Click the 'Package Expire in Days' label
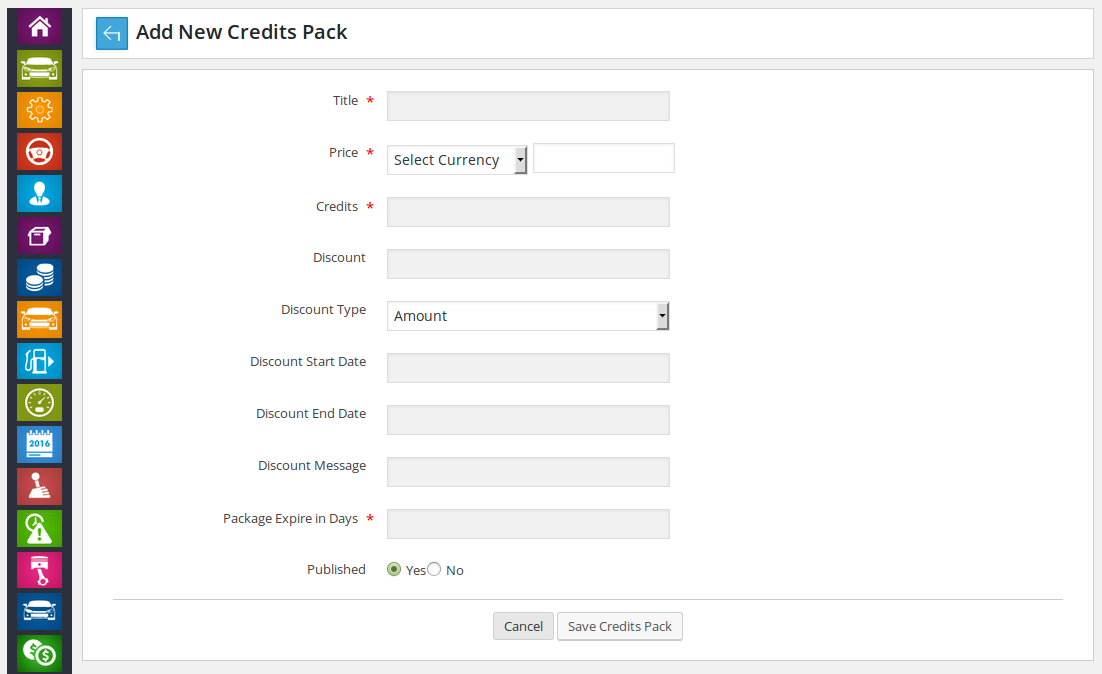The image size is (1102, 674). (290, 519)
